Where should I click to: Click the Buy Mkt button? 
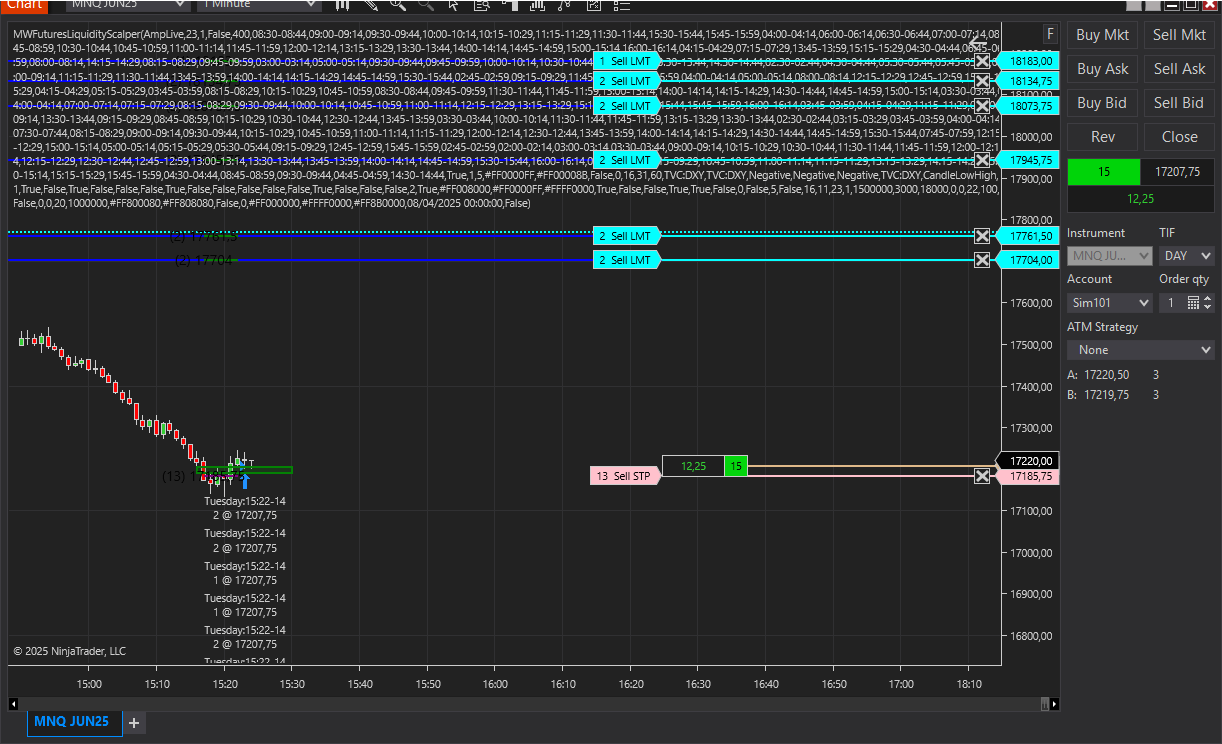(x=1102, y=35)
